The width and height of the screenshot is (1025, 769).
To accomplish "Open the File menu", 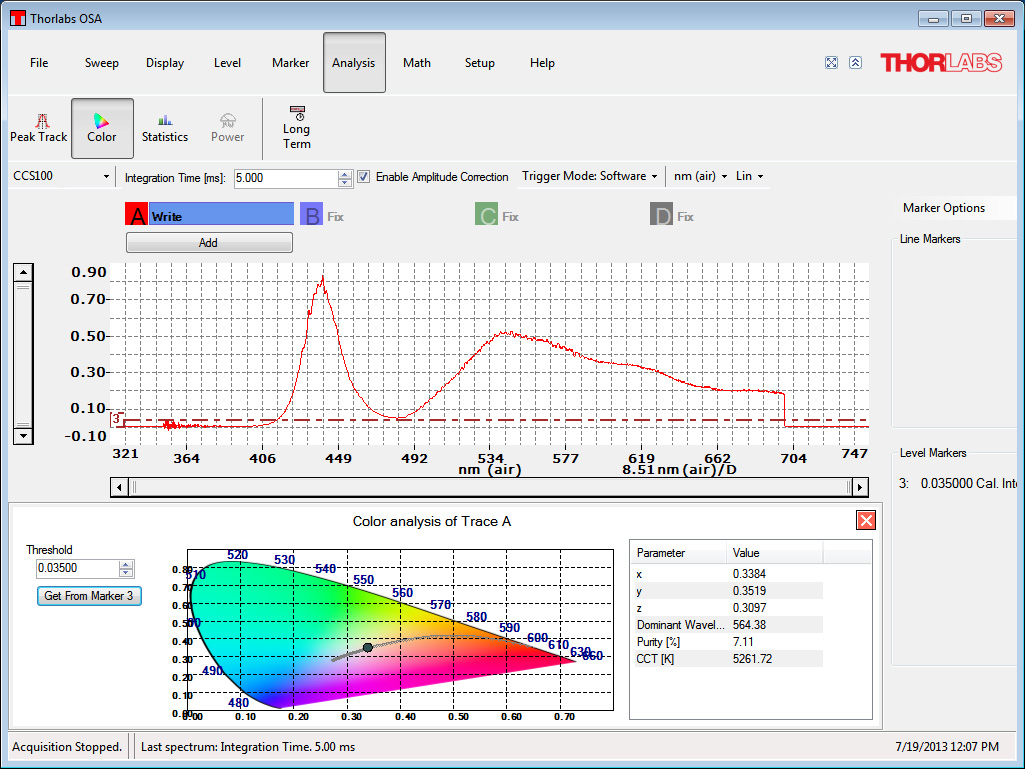I will [39, 63].
